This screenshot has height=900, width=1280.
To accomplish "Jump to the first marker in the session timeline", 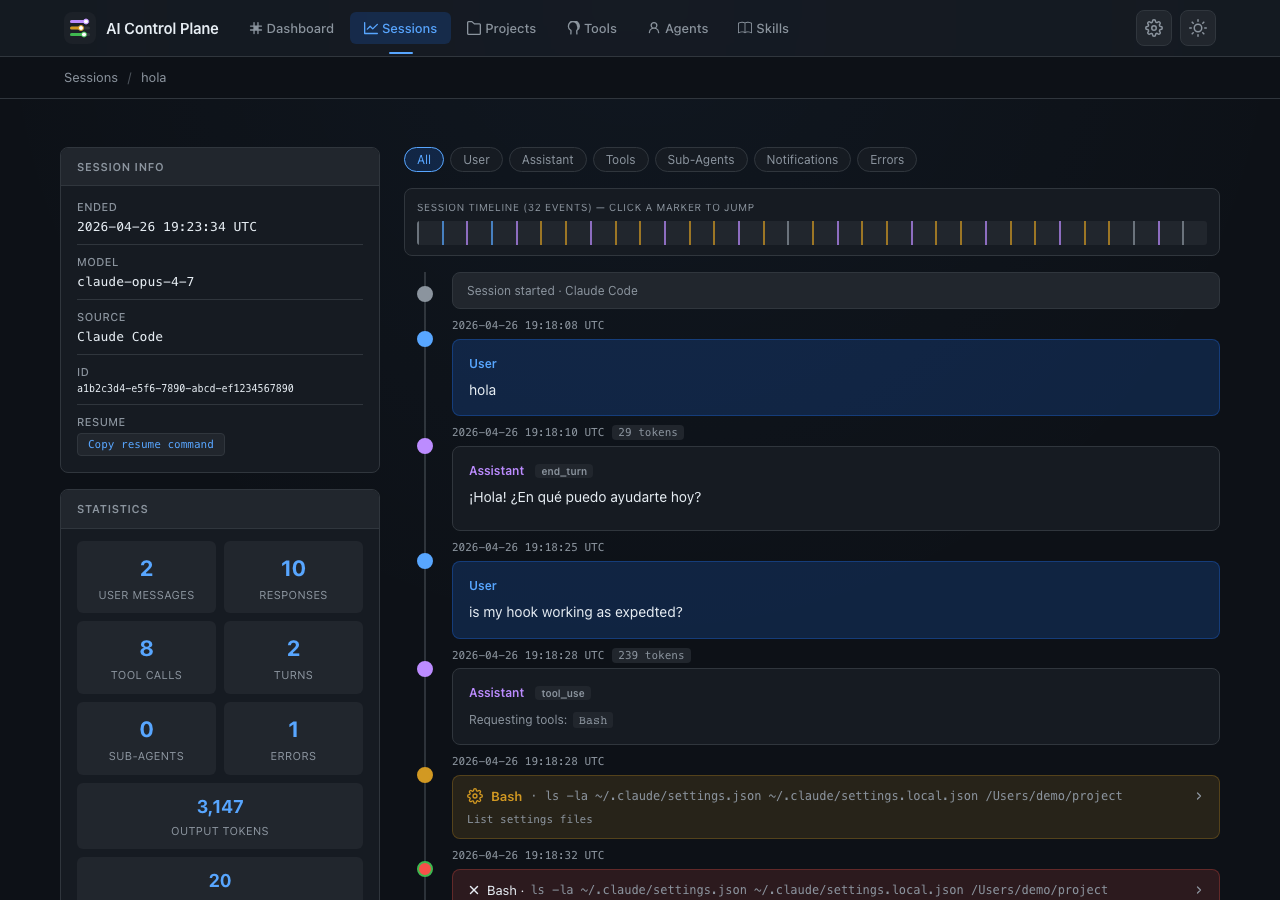I will [418, 233].
